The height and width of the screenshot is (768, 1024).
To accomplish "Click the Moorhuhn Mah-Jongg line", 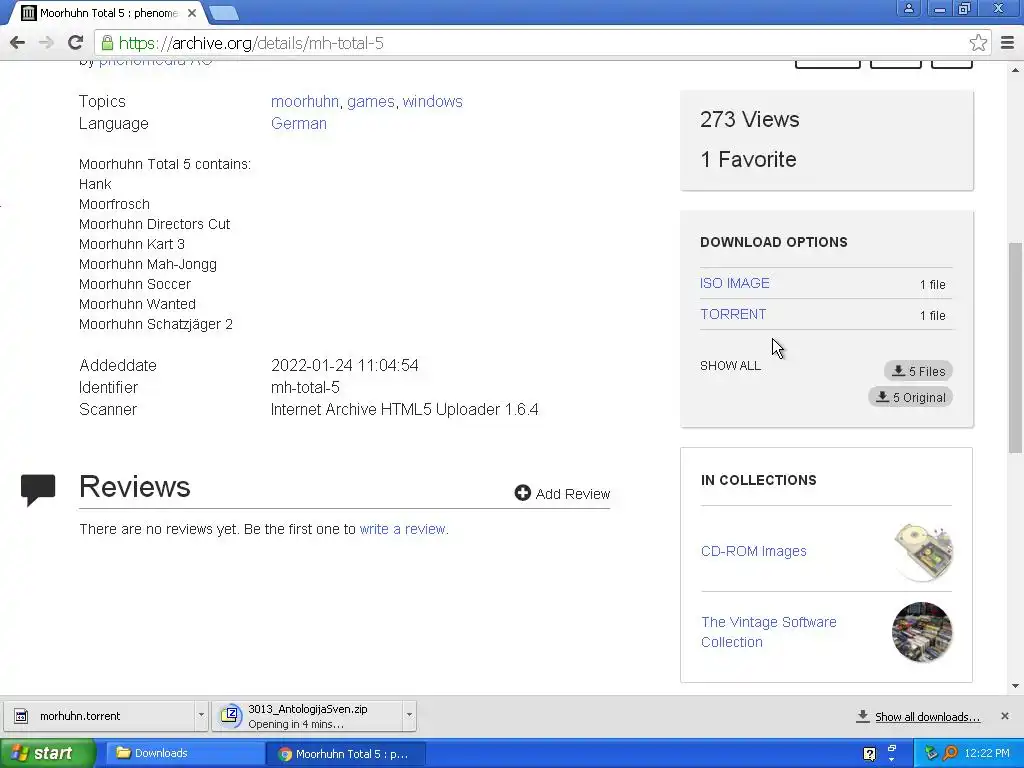I will coord(148,264).
